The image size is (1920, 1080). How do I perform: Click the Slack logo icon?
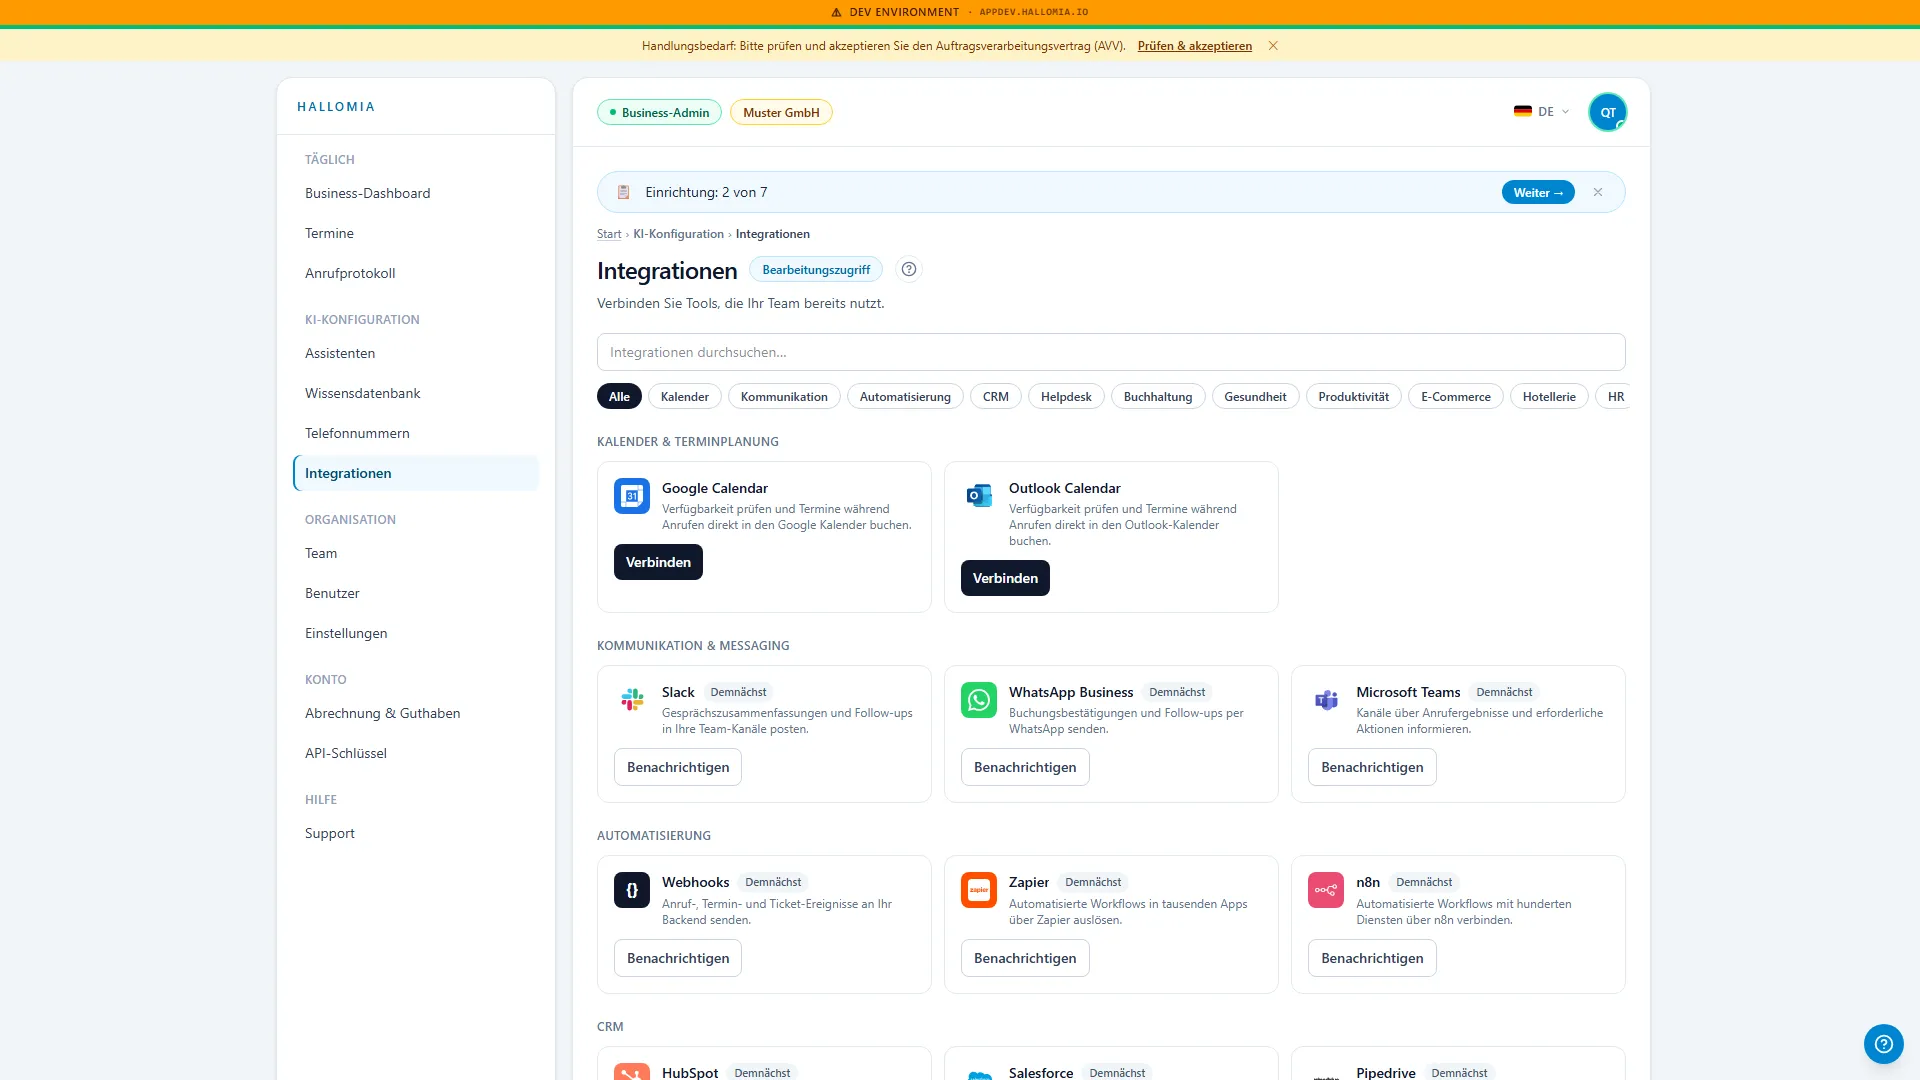click(632, 700)
